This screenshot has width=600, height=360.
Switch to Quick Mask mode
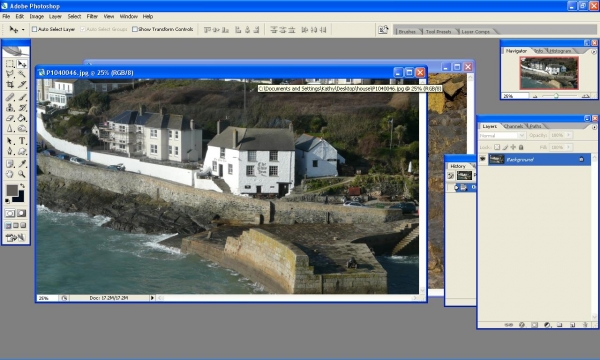[x=21, y=213]
